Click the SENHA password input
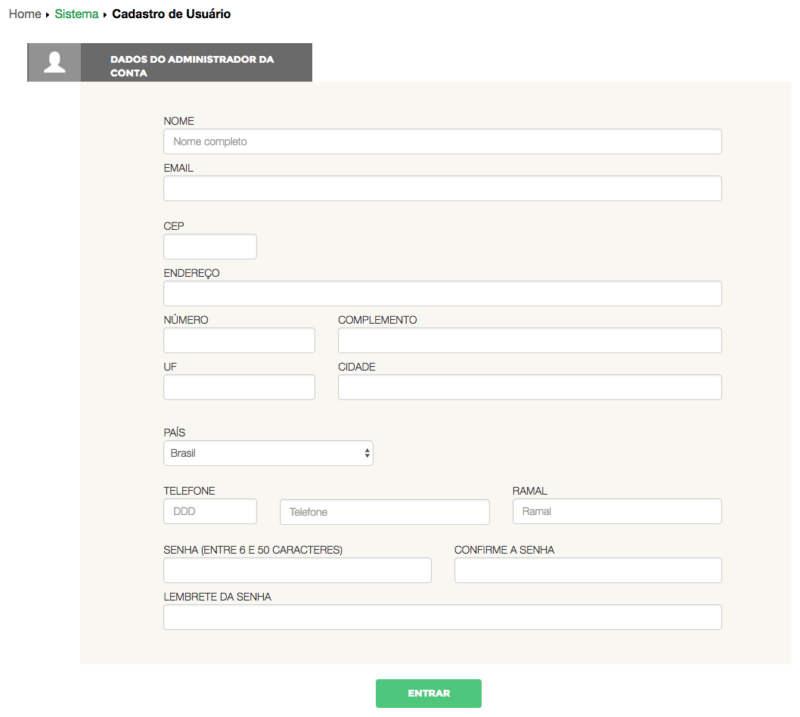This screenshot has width=800, height=717. [297, 570]
